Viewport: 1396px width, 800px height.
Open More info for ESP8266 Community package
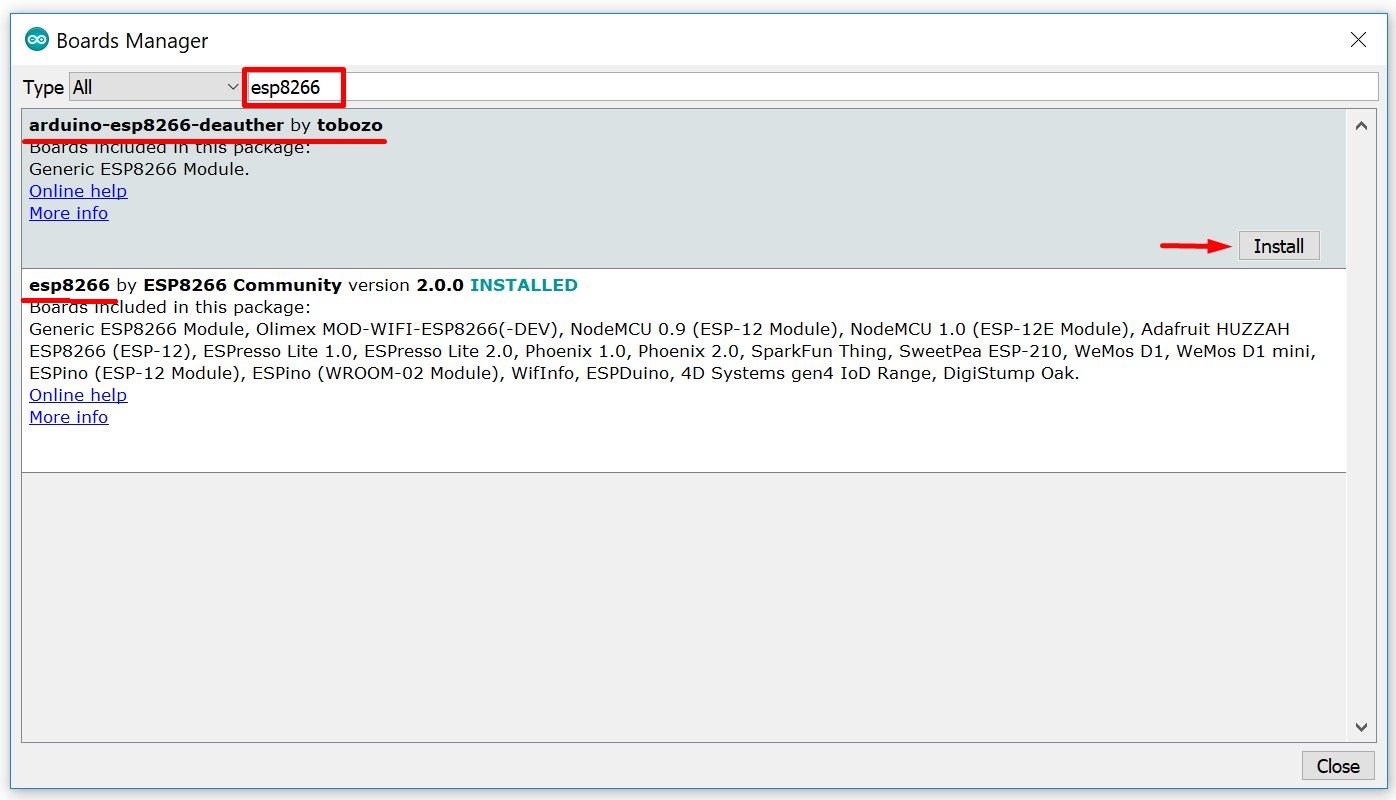[68, 417]
